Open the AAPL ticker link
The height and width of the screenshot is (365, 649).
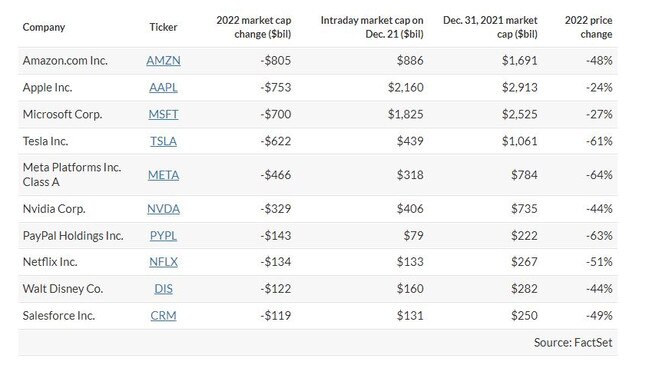pos(163,88)
